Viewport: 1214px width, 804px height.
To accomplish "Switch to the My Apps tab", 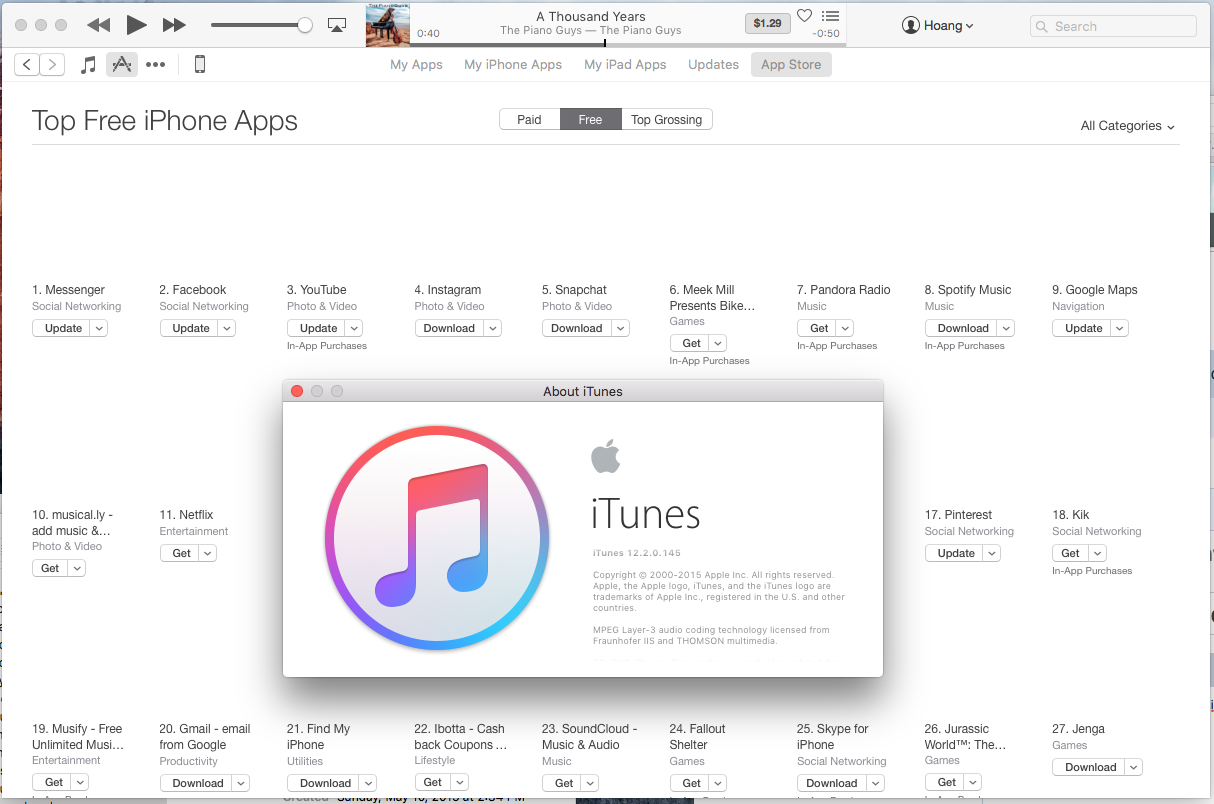I will 416,65.
